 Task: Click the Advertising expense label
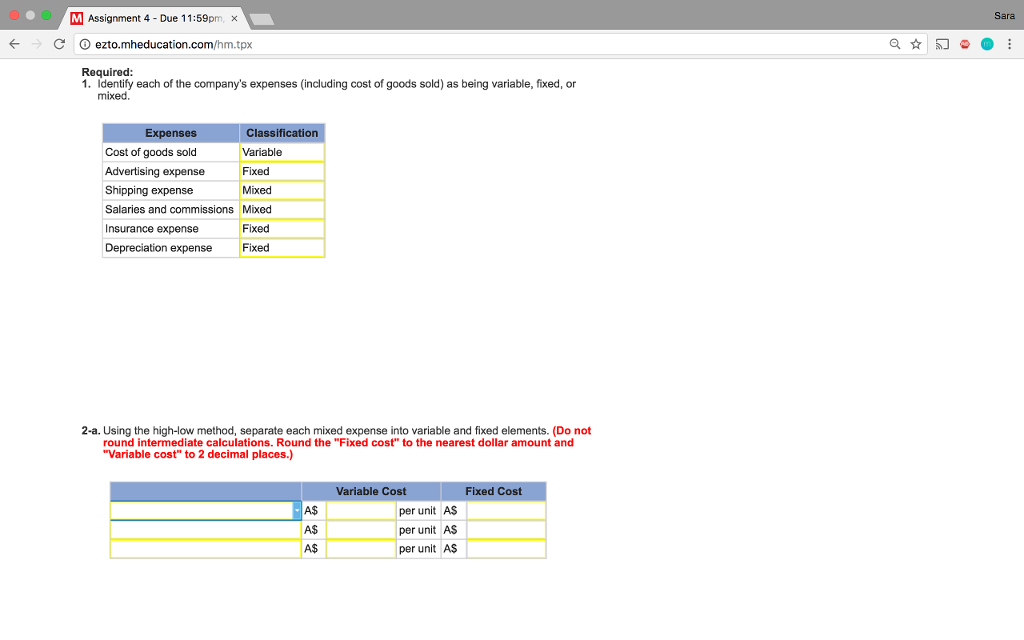155,171
